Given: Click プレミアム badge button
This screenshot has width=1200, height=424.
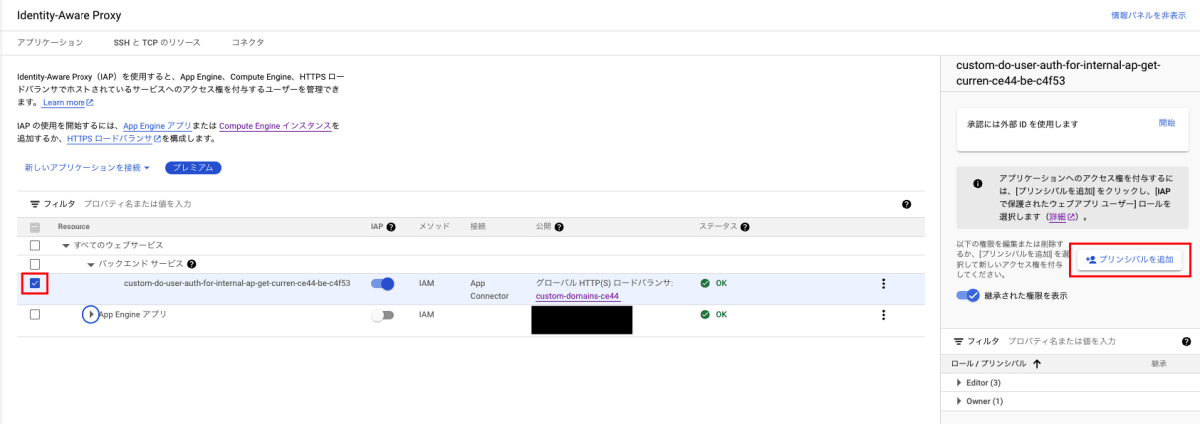Looking at the screenshot, I should coord(192,168).
